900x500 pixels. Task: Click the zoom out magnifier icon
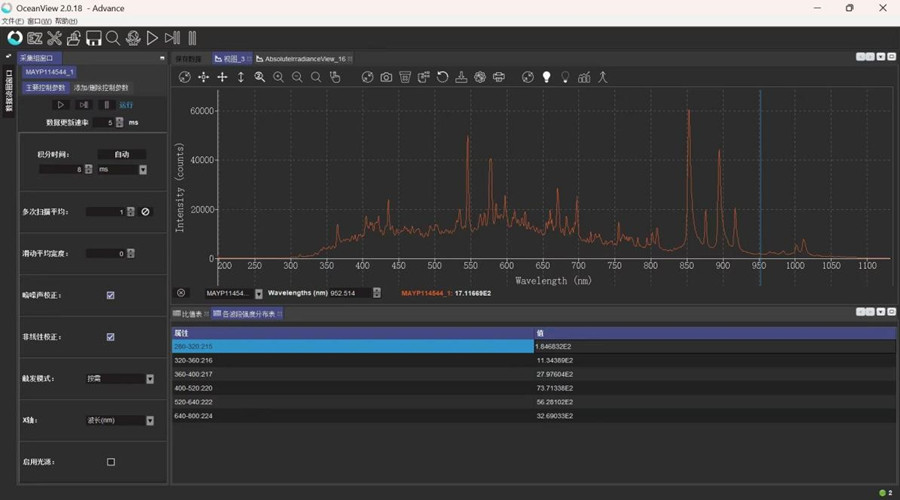(x=297, y=77)
